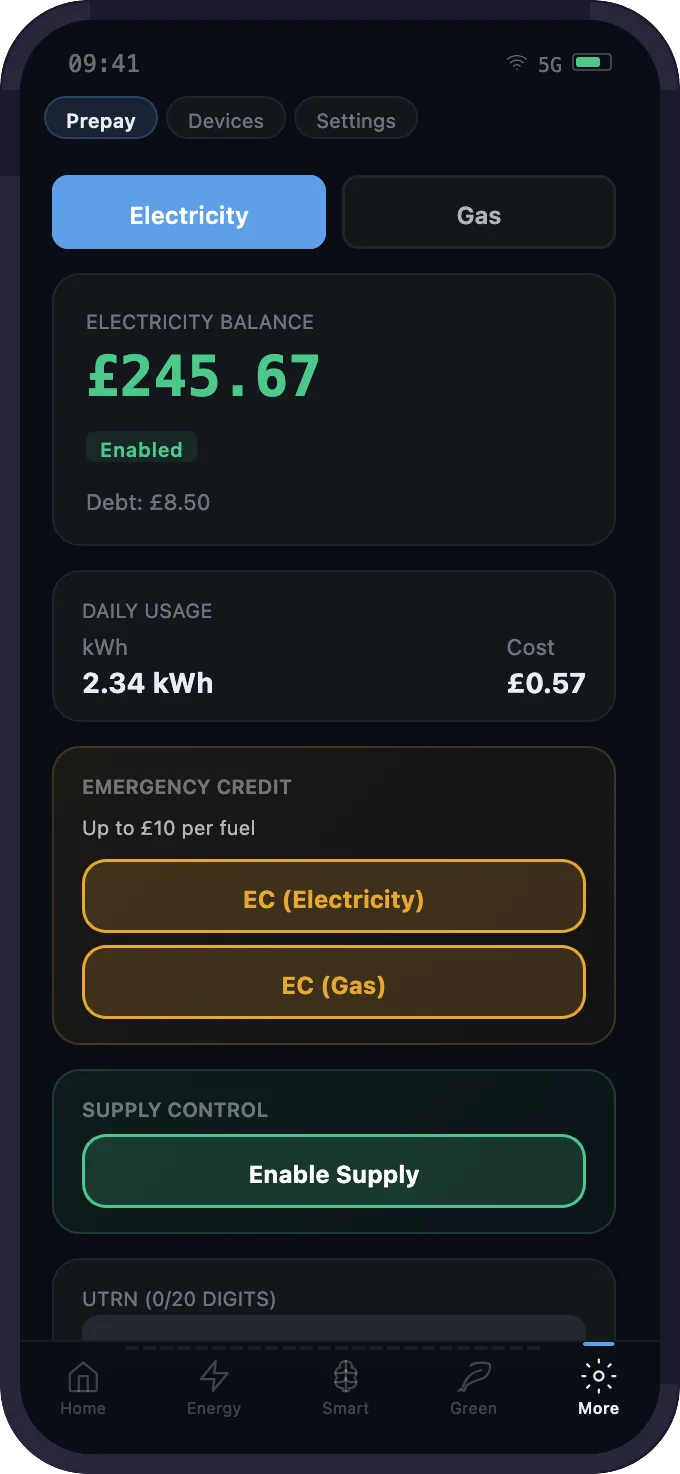Switch to the Settings tab
The image size is (680, 1474).
[x=356, y=120]
